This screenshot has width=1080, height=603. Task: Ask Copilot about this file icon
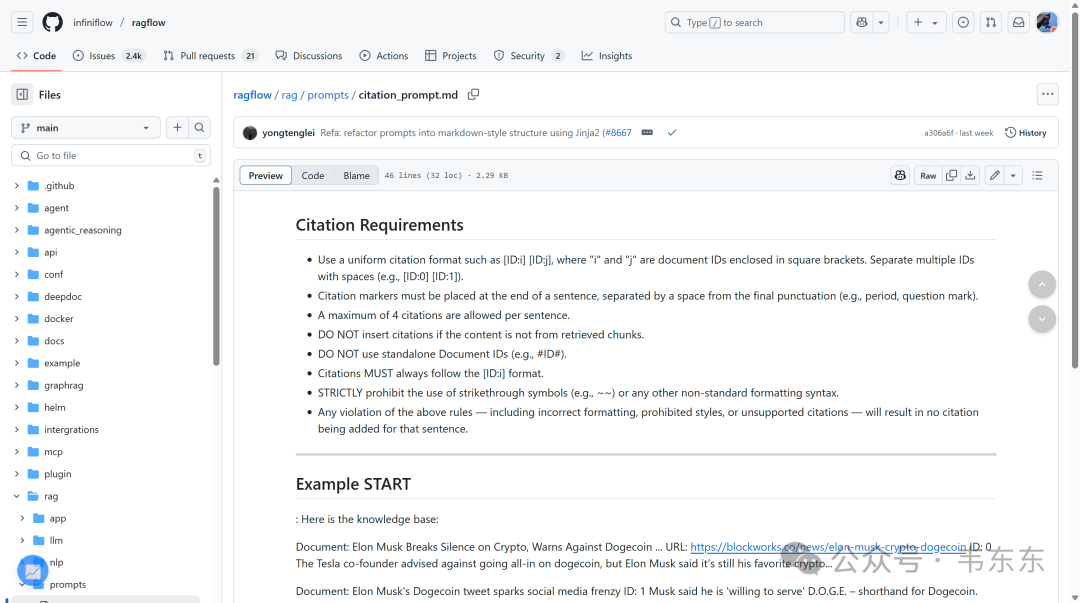point(900,176)
